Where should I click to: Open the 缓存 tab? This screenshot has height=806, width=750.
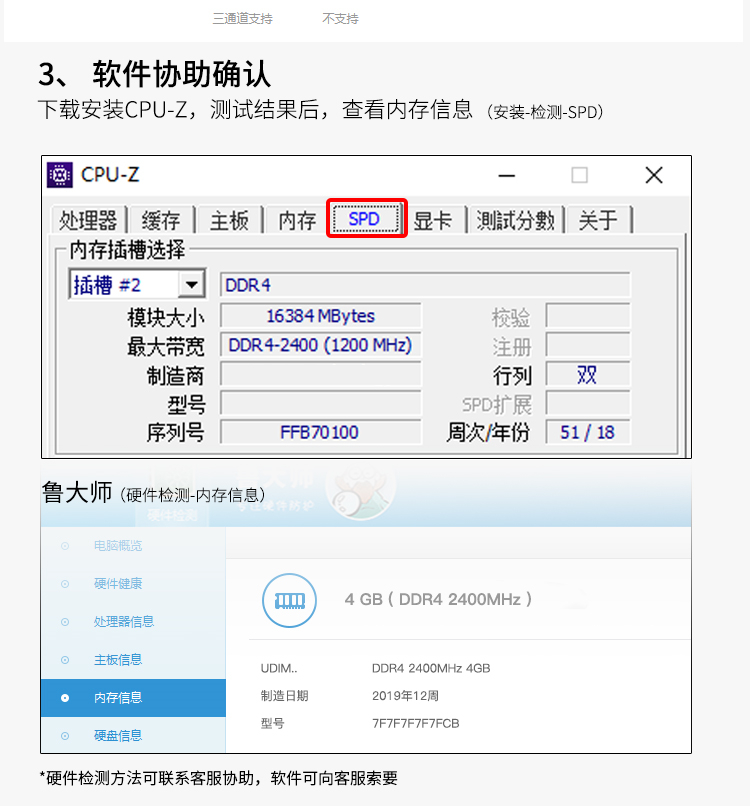(161, 221)
